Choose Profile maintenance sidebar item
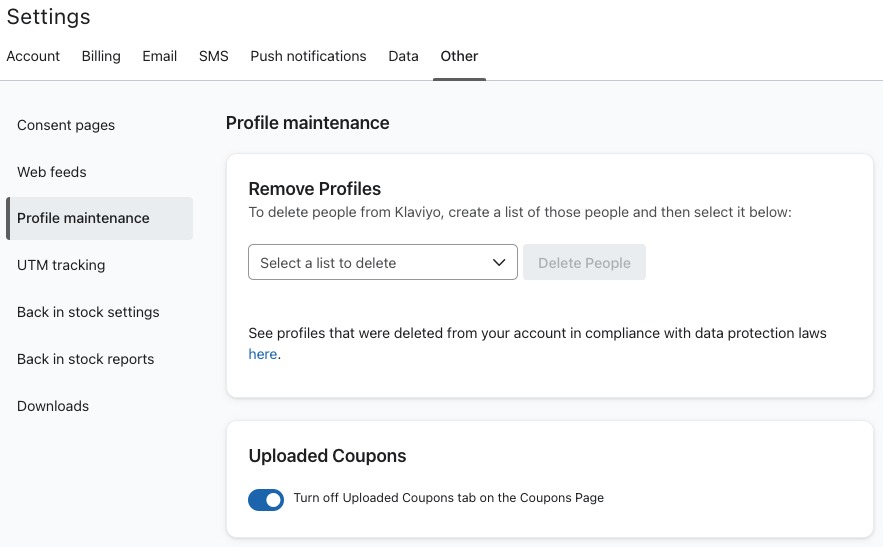Viewport: 883px width, 547px height. pos(99,218)
